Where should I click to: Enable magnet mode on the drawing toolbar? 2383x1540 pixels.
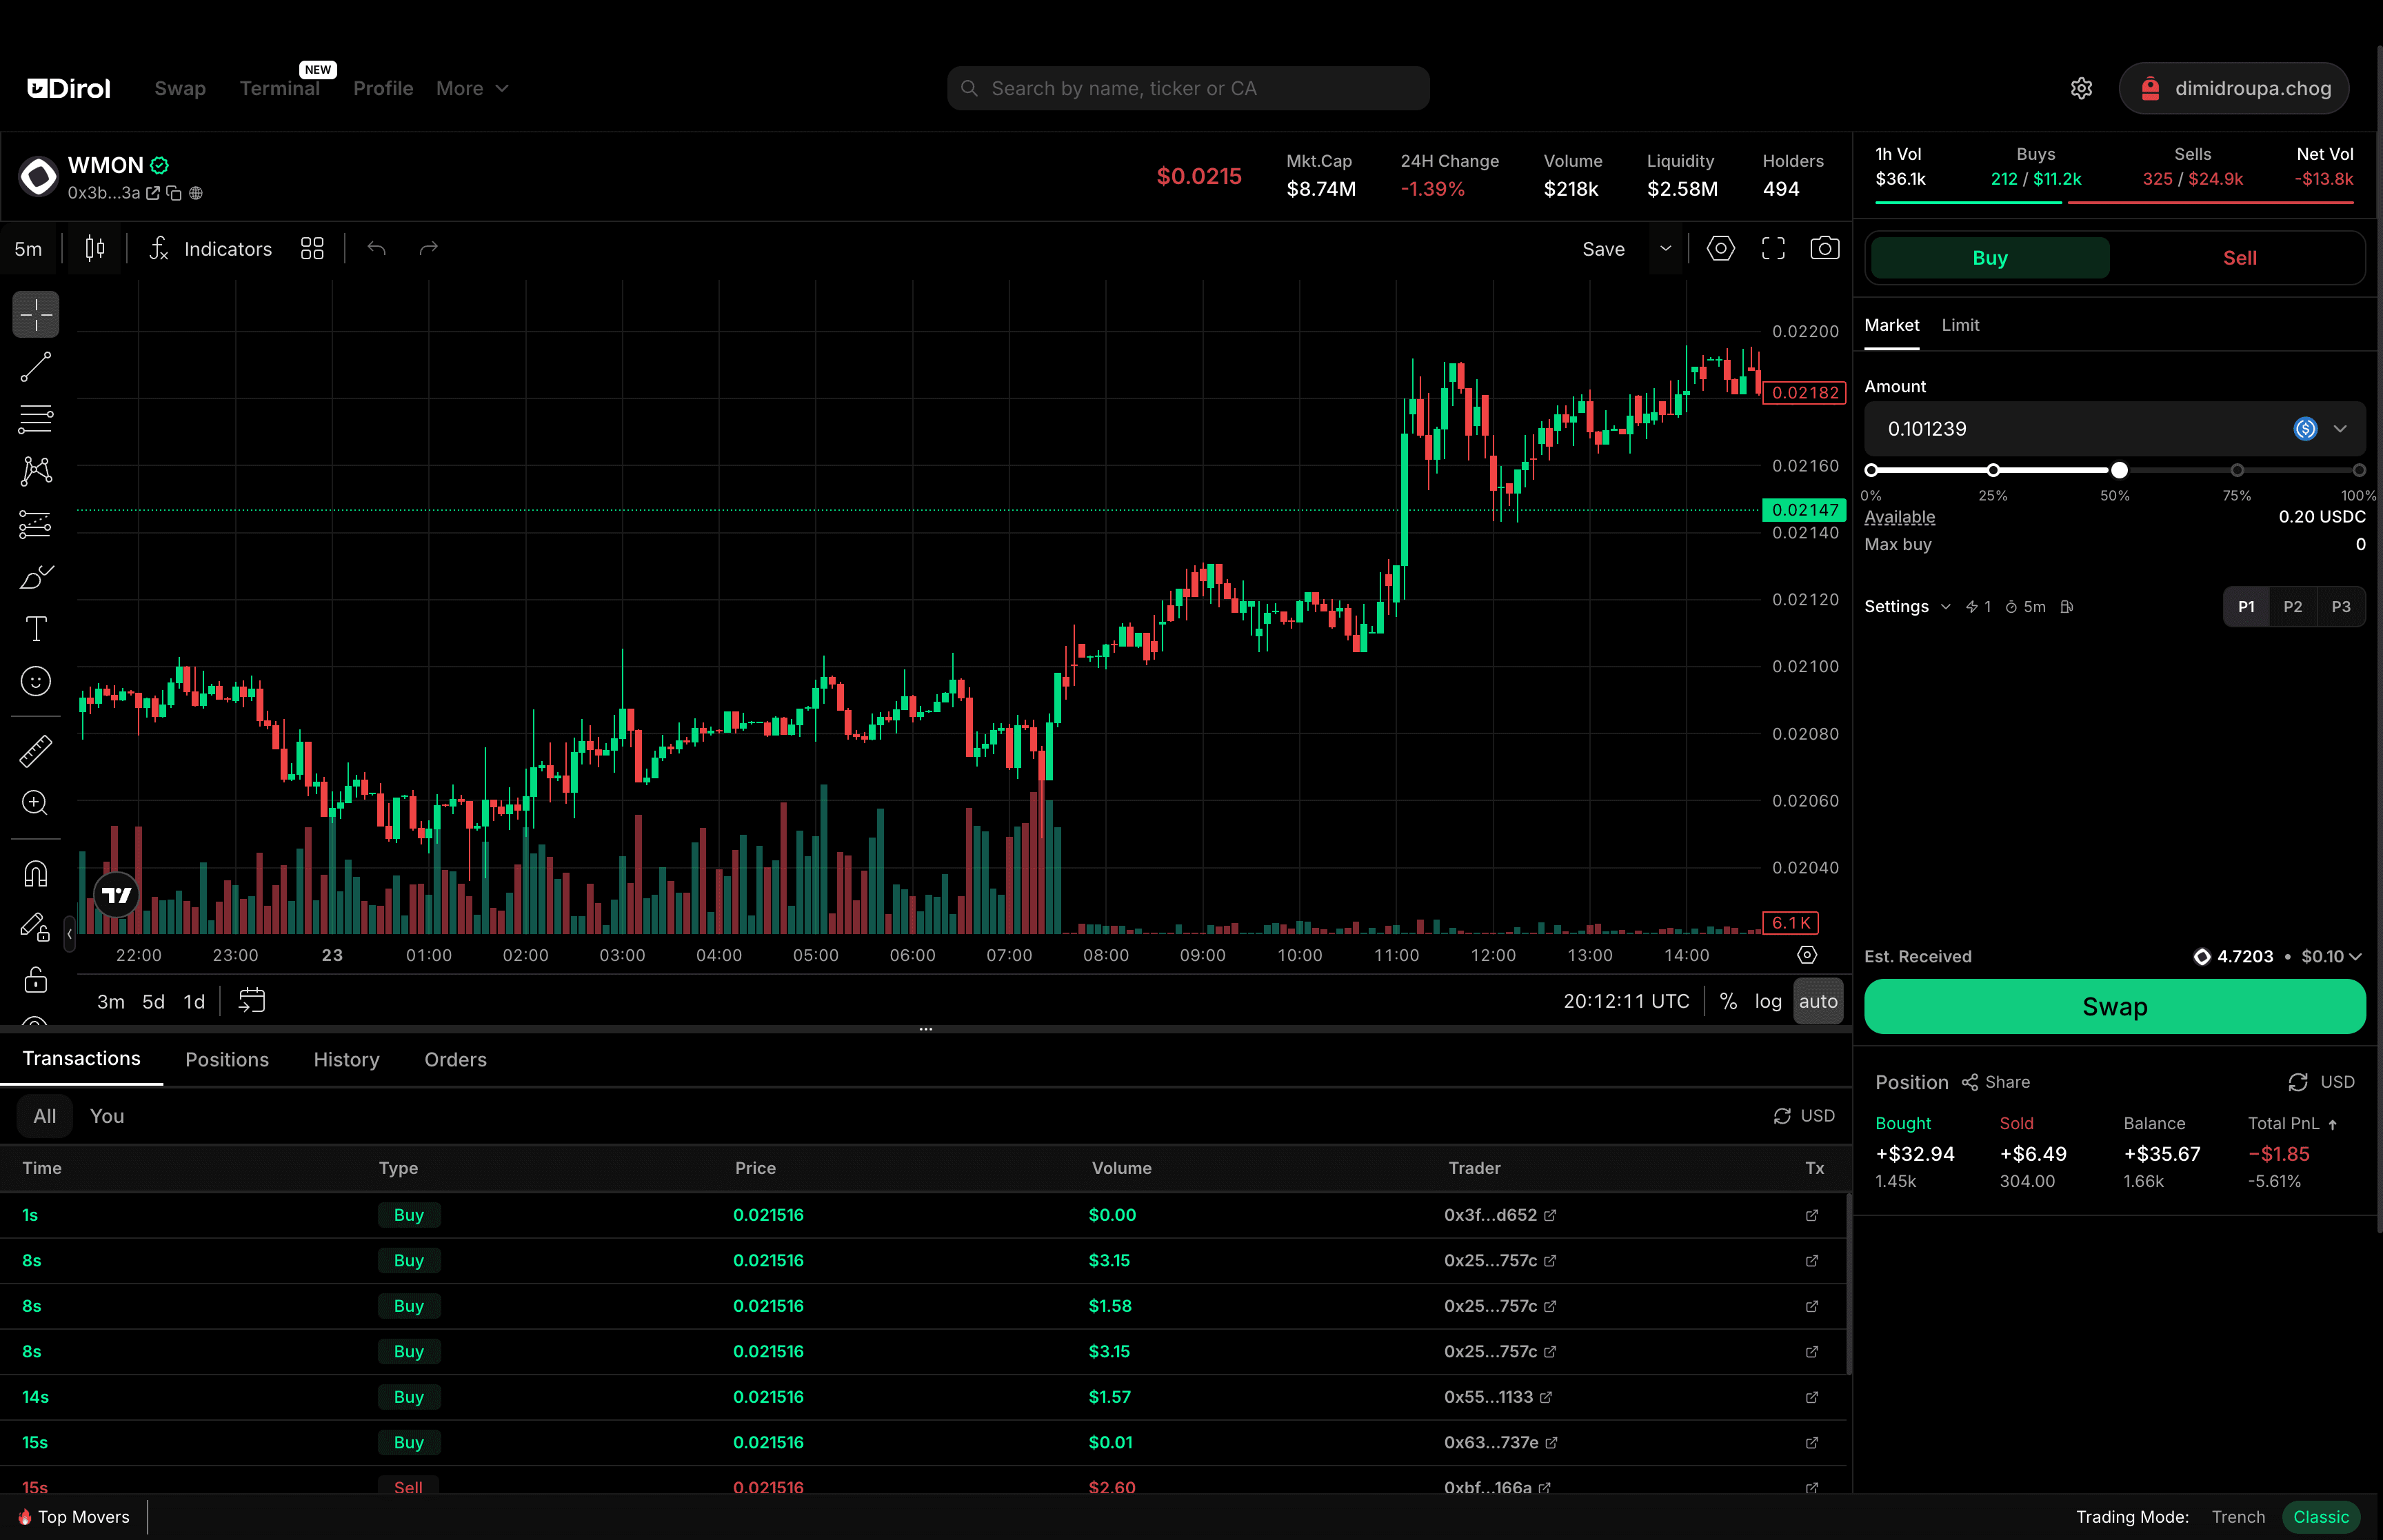coord(35,873)
